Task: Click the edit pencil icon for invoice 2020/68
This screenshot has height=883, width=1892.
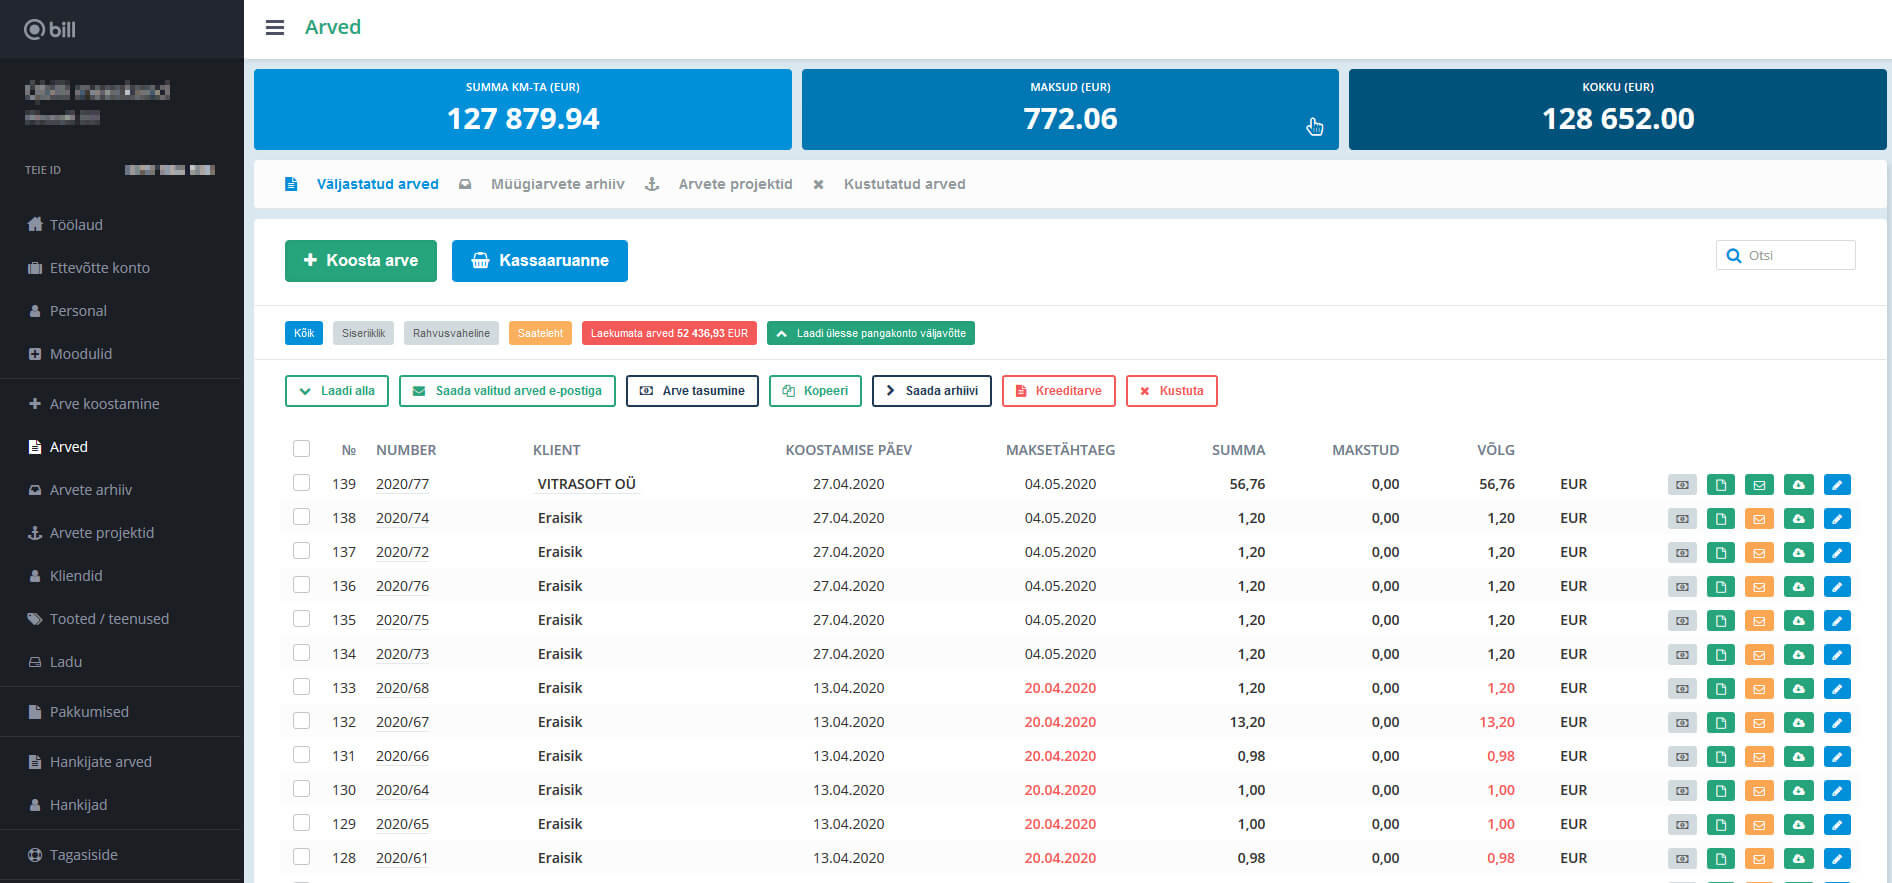Action: [x=1837, y=689]
